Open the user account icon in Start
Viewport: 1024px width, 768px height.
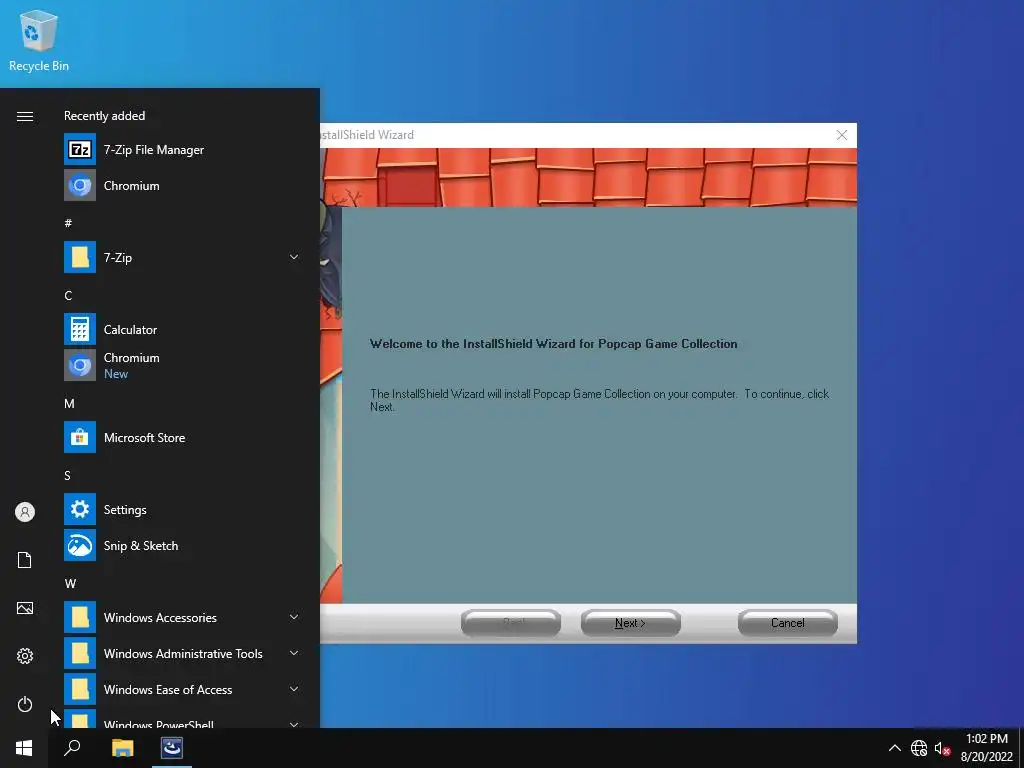(x=25, y=512)
